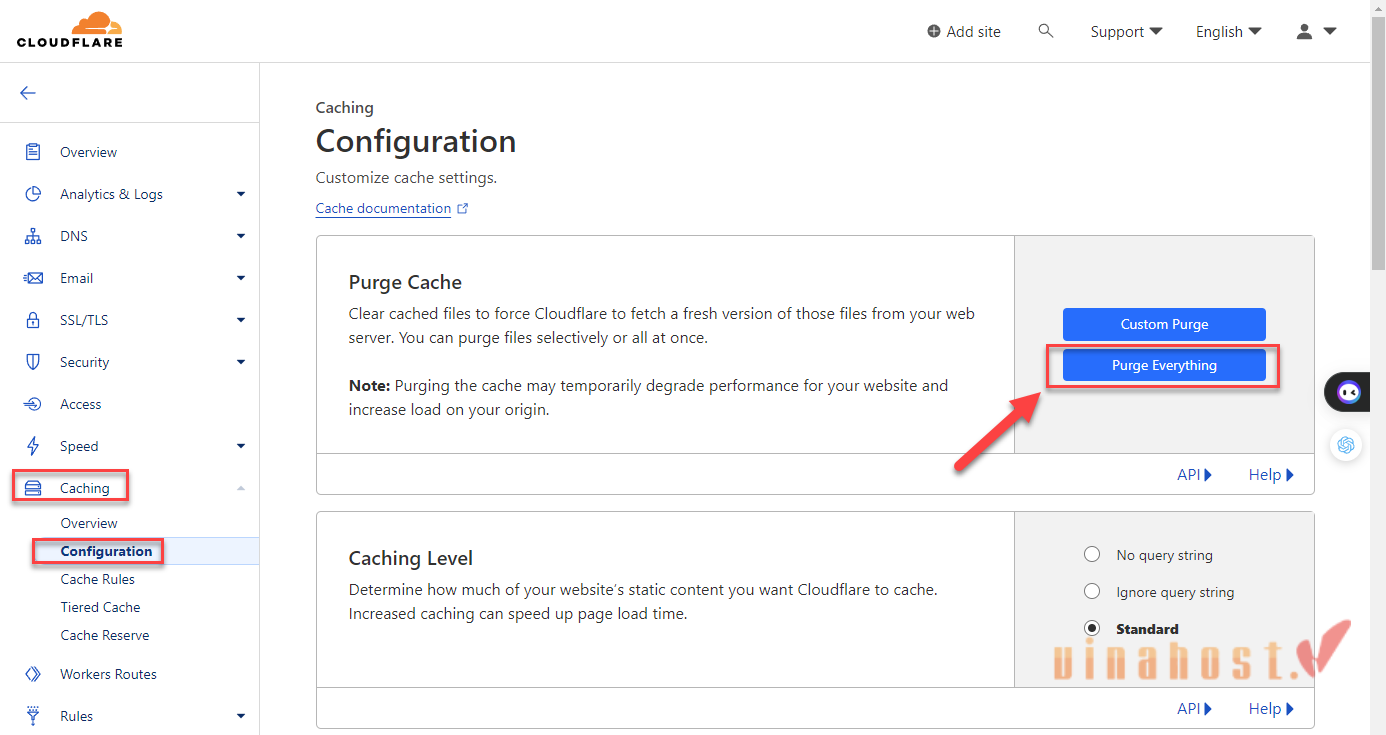Open the Cache documentation link
1386x735 pixels.
click(x=383, y=209)
